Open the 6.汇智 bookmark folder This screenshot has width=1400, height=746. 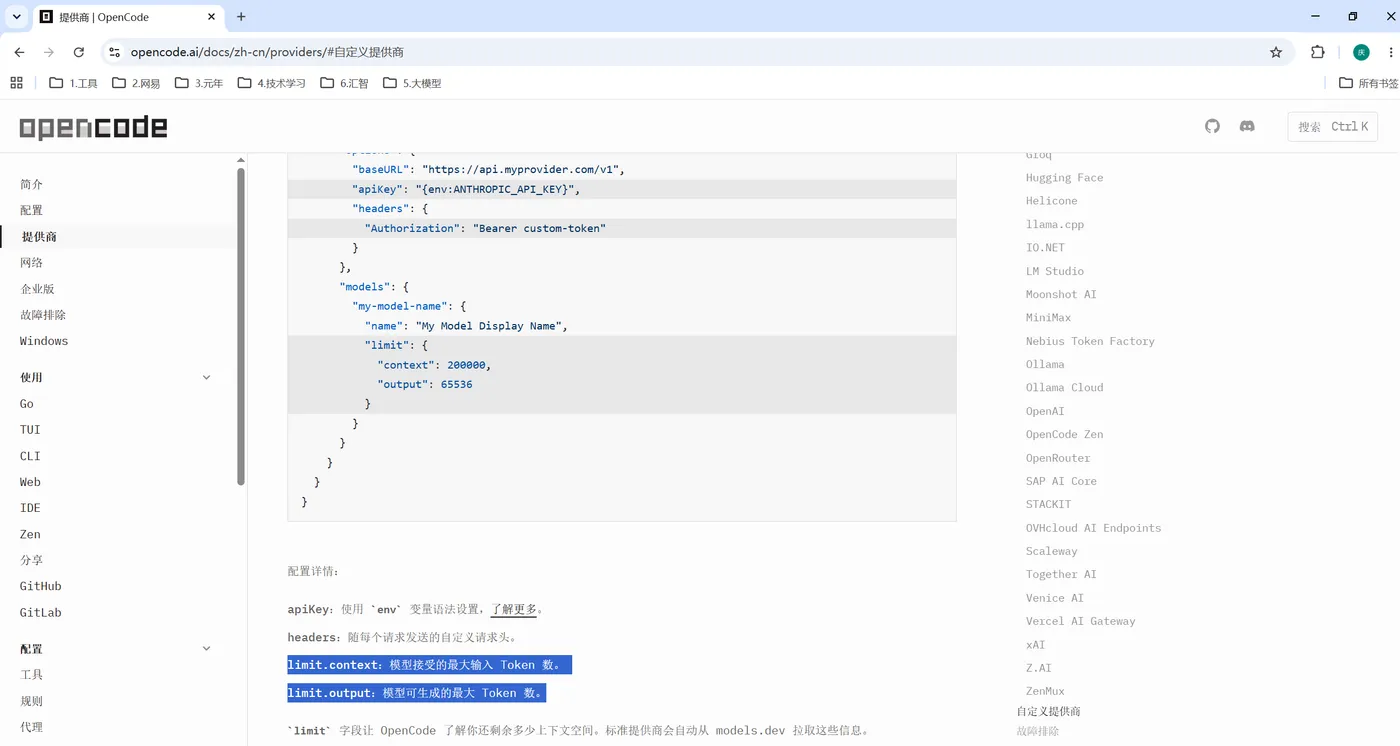(344, 83)
